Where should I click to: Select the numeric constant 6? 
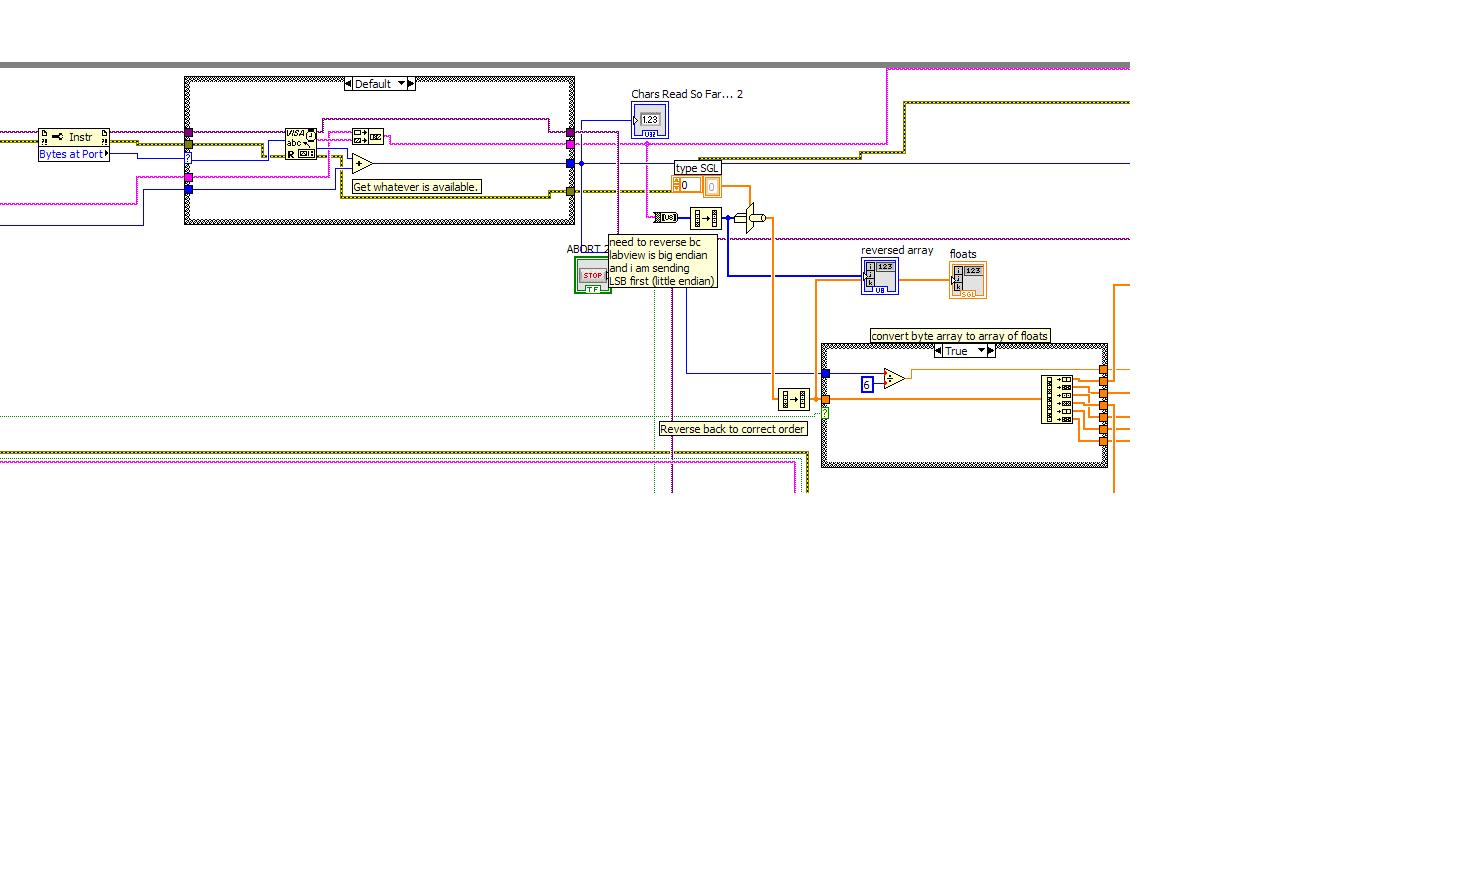pos(867,384)
